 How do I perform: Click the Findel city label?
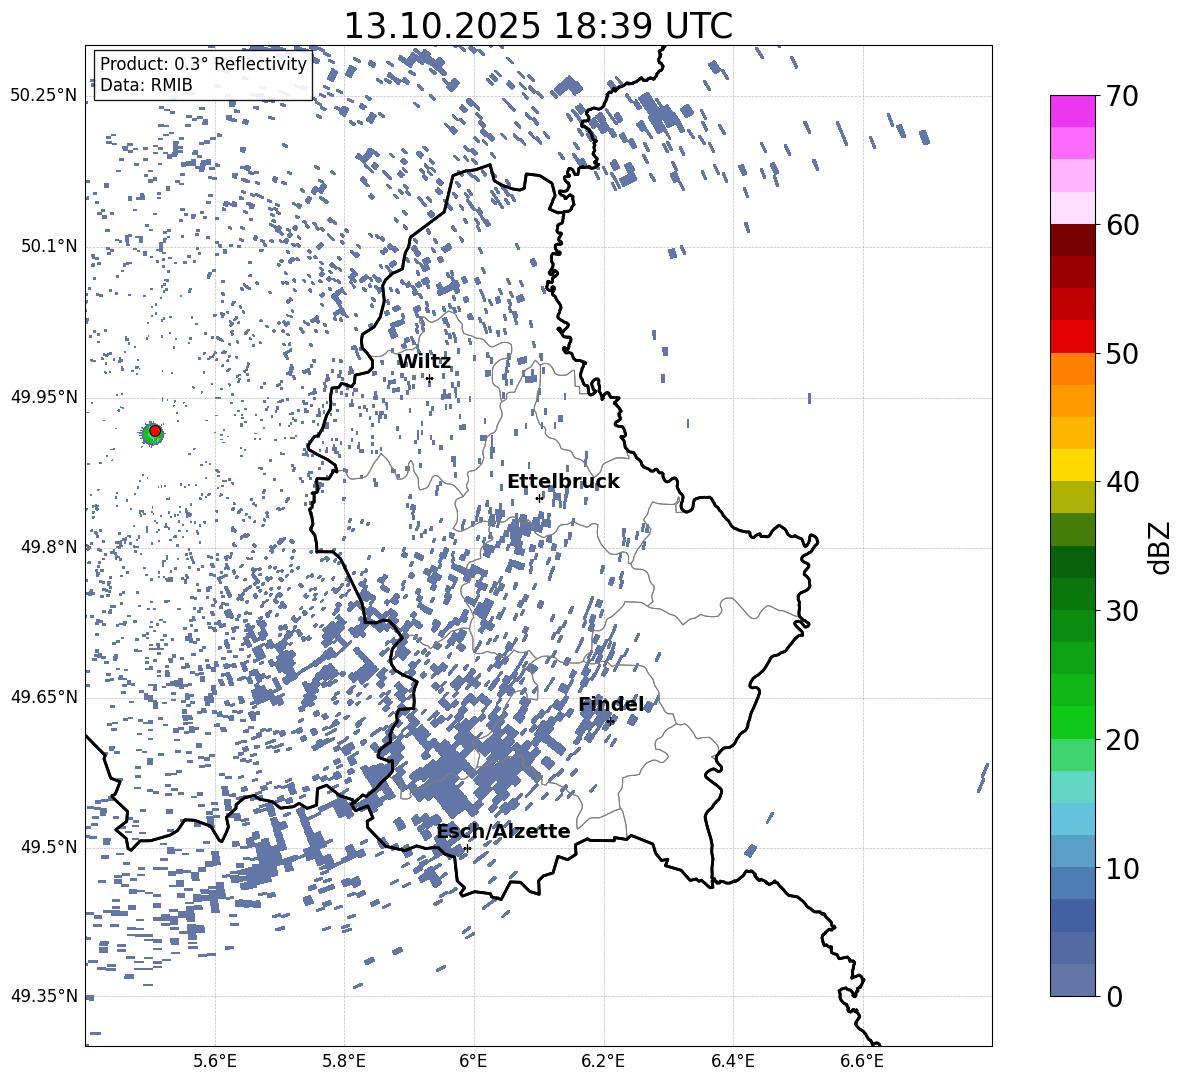coord(612,704)
